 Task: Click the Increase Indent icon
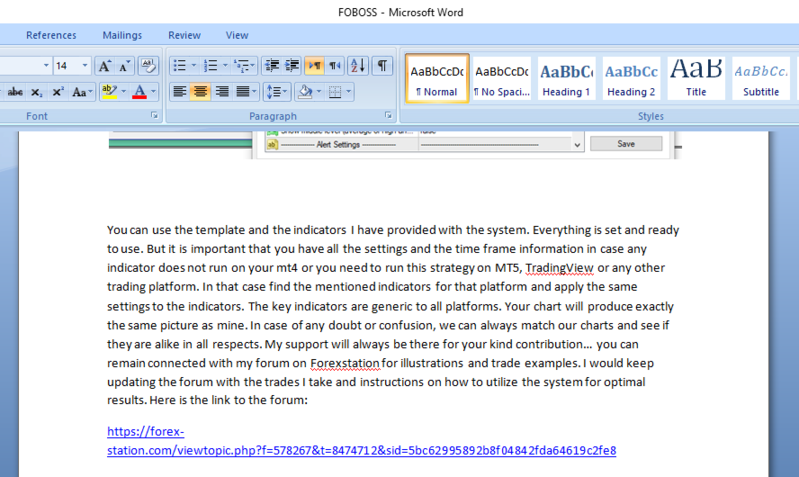point(293,66)
